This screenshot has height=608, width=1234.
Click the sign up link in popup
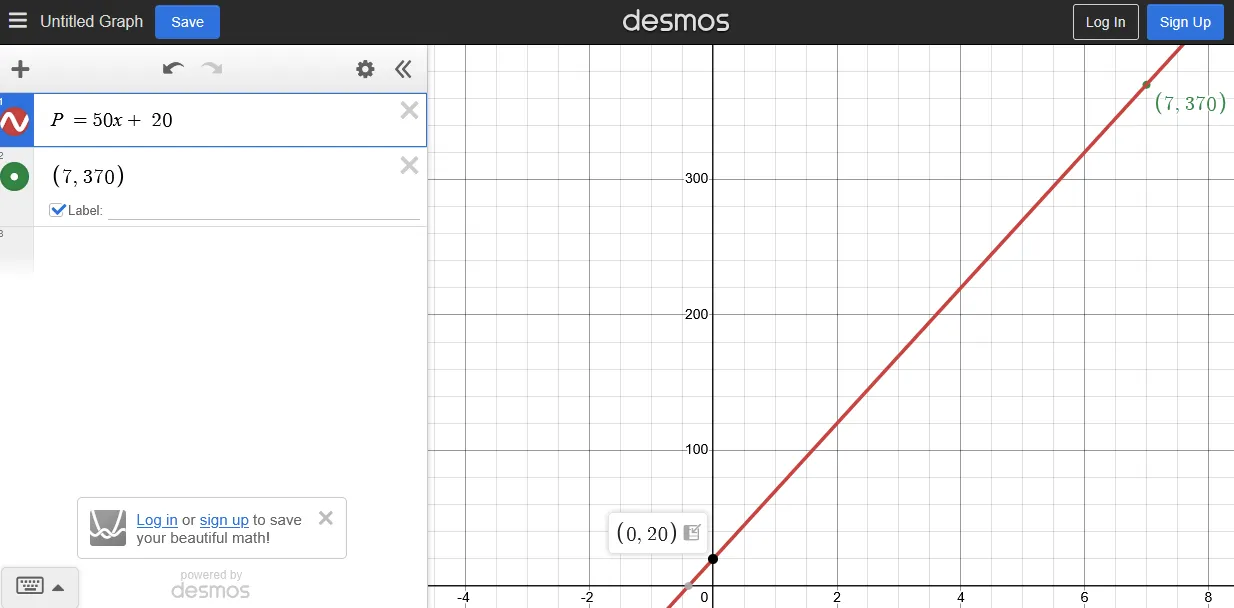(x=224, y=520)
